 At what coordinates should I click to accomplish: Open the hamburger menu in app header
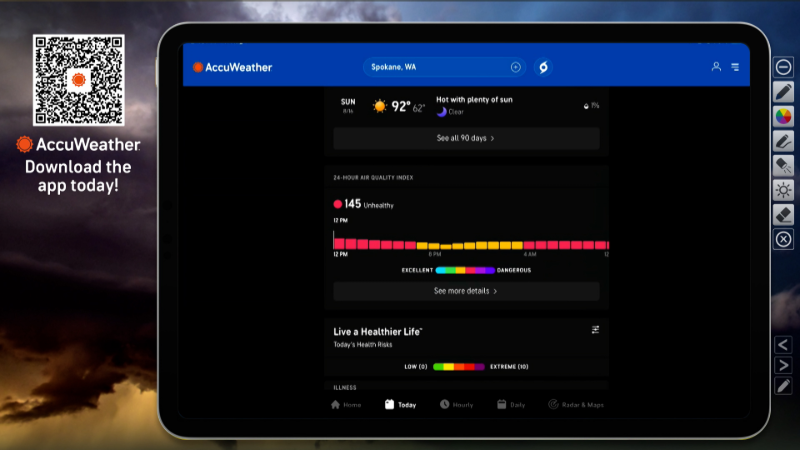tap(735, 67)
